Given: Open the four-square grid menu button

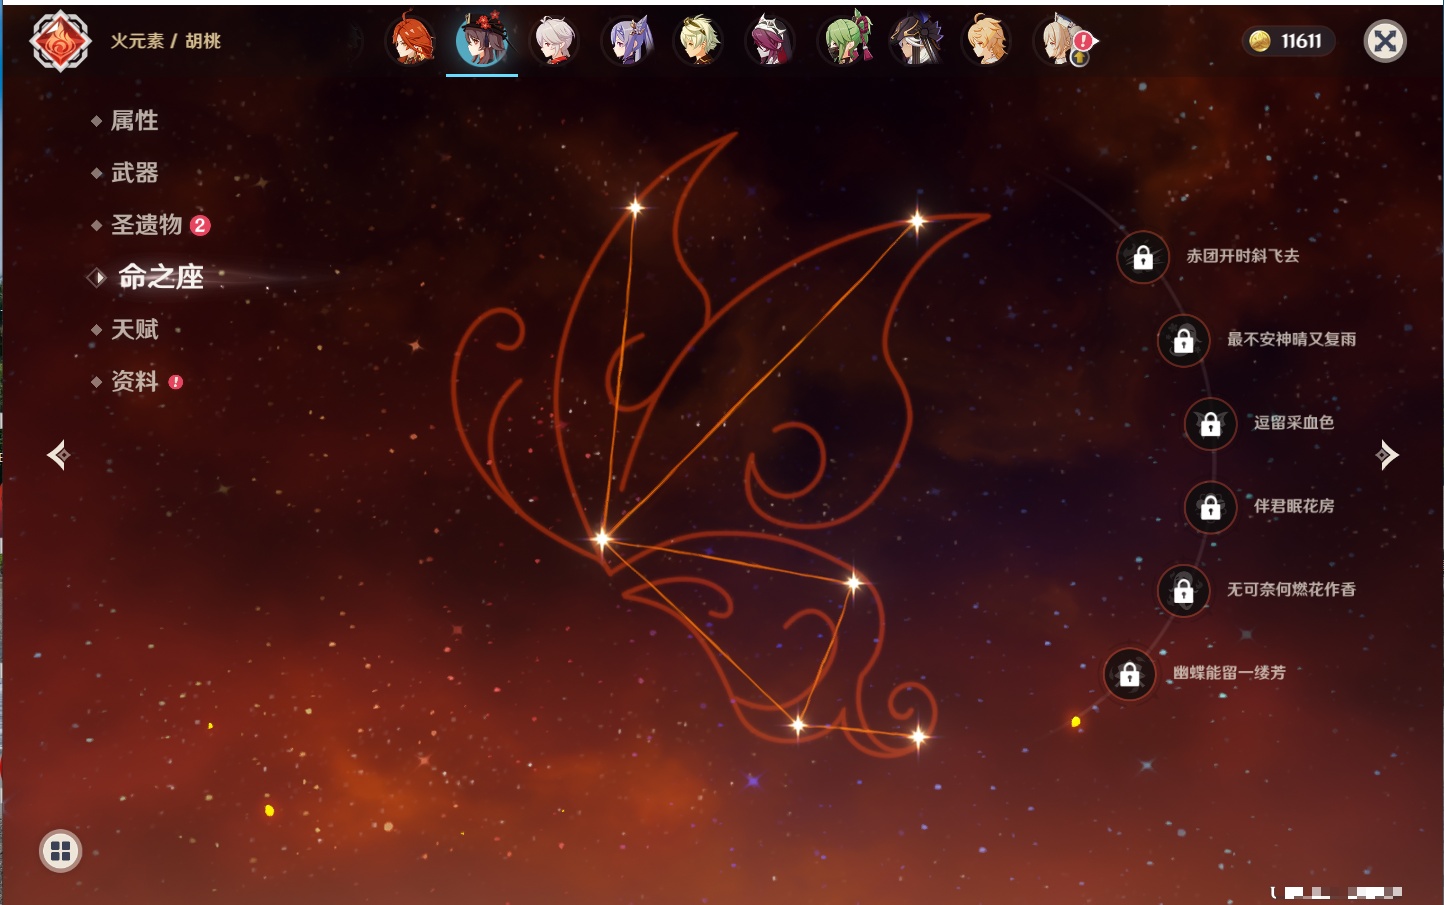Looking at the screenshot, I should click(60, 851).
